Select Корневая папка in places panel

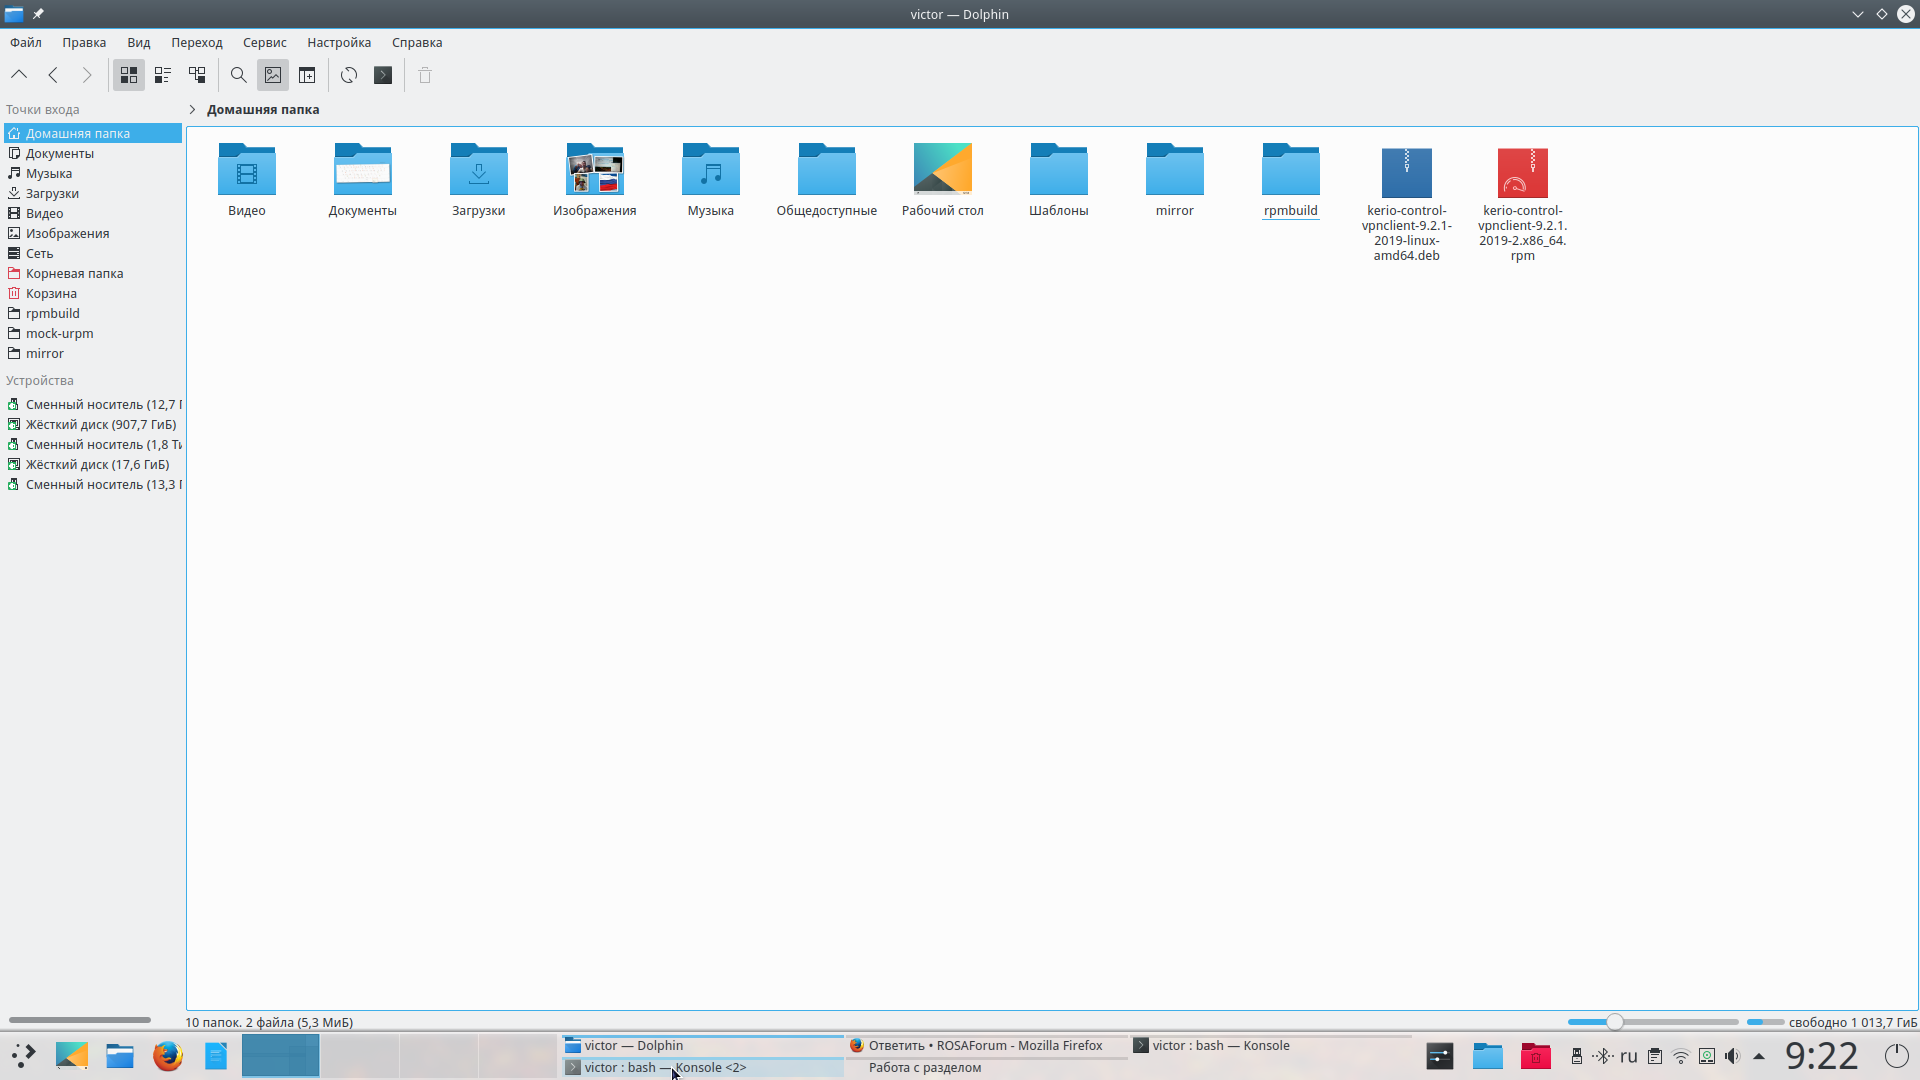[74, 273]
